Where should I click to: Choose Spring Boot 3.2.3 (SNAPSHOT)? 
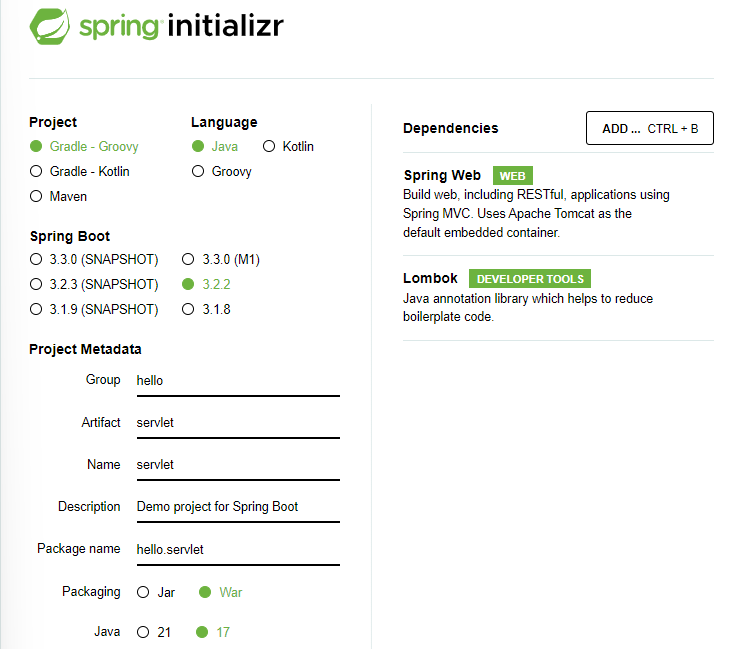coord(94,285)
